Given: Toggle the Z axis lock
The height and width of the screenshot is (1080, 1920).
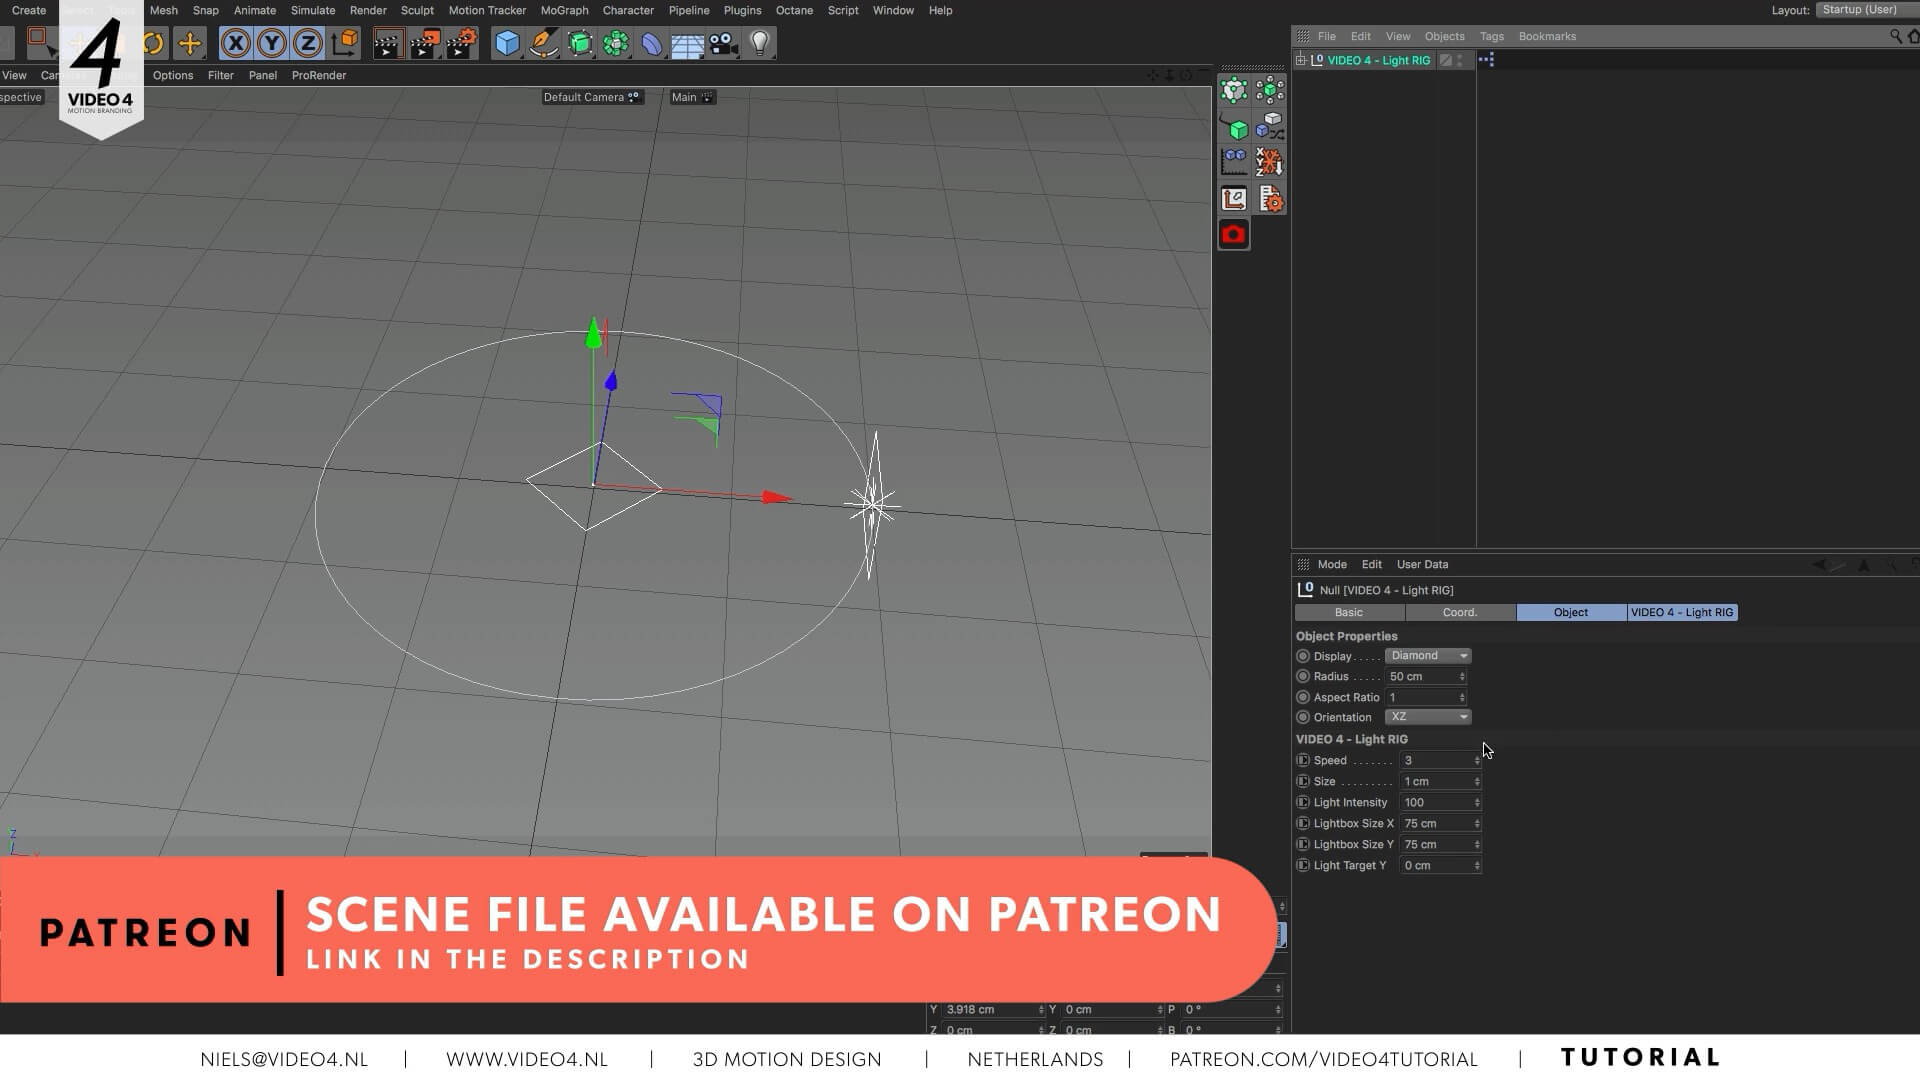Looking at the screenshot, I should click(x=307, y=43).
